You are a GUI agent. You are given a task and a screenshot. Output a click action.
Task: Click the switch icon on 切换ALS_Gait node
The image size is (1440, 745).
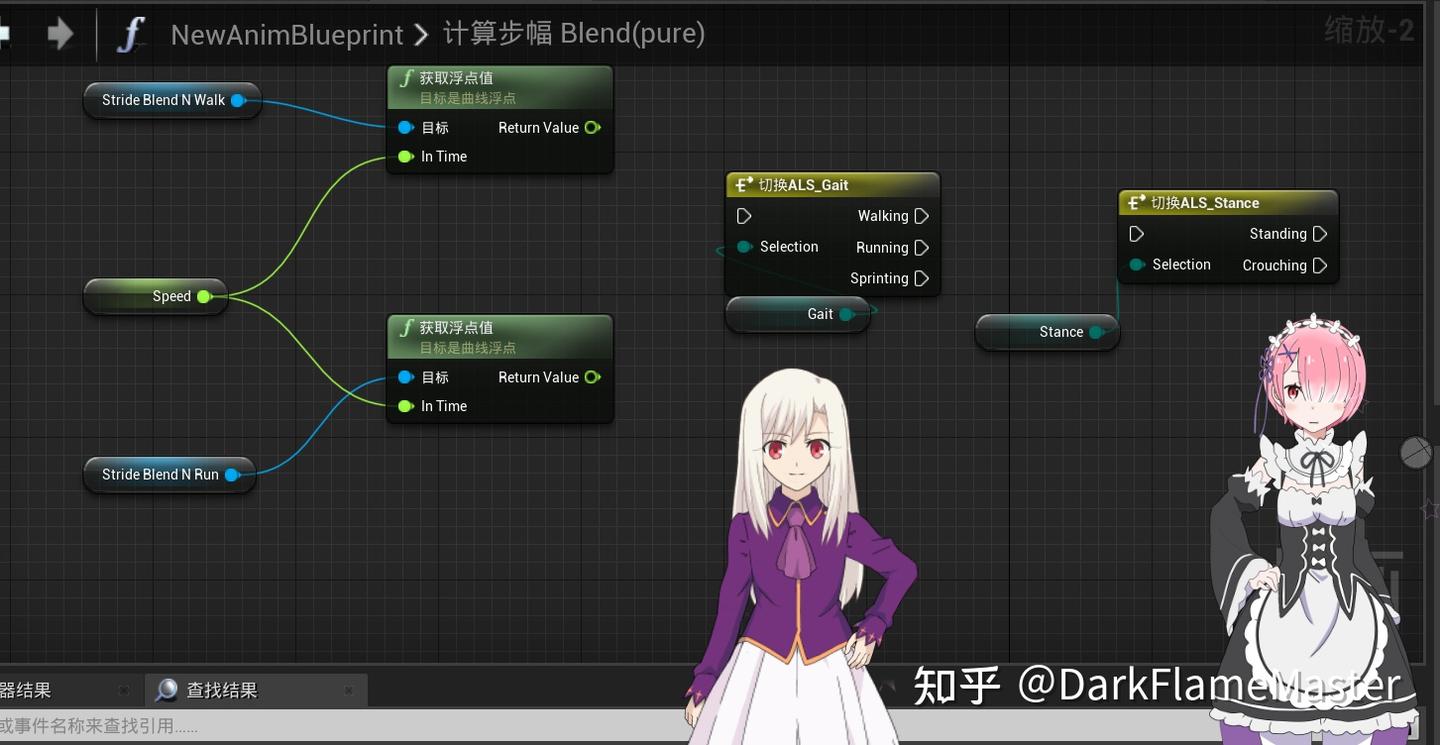(x=744, y=185)
